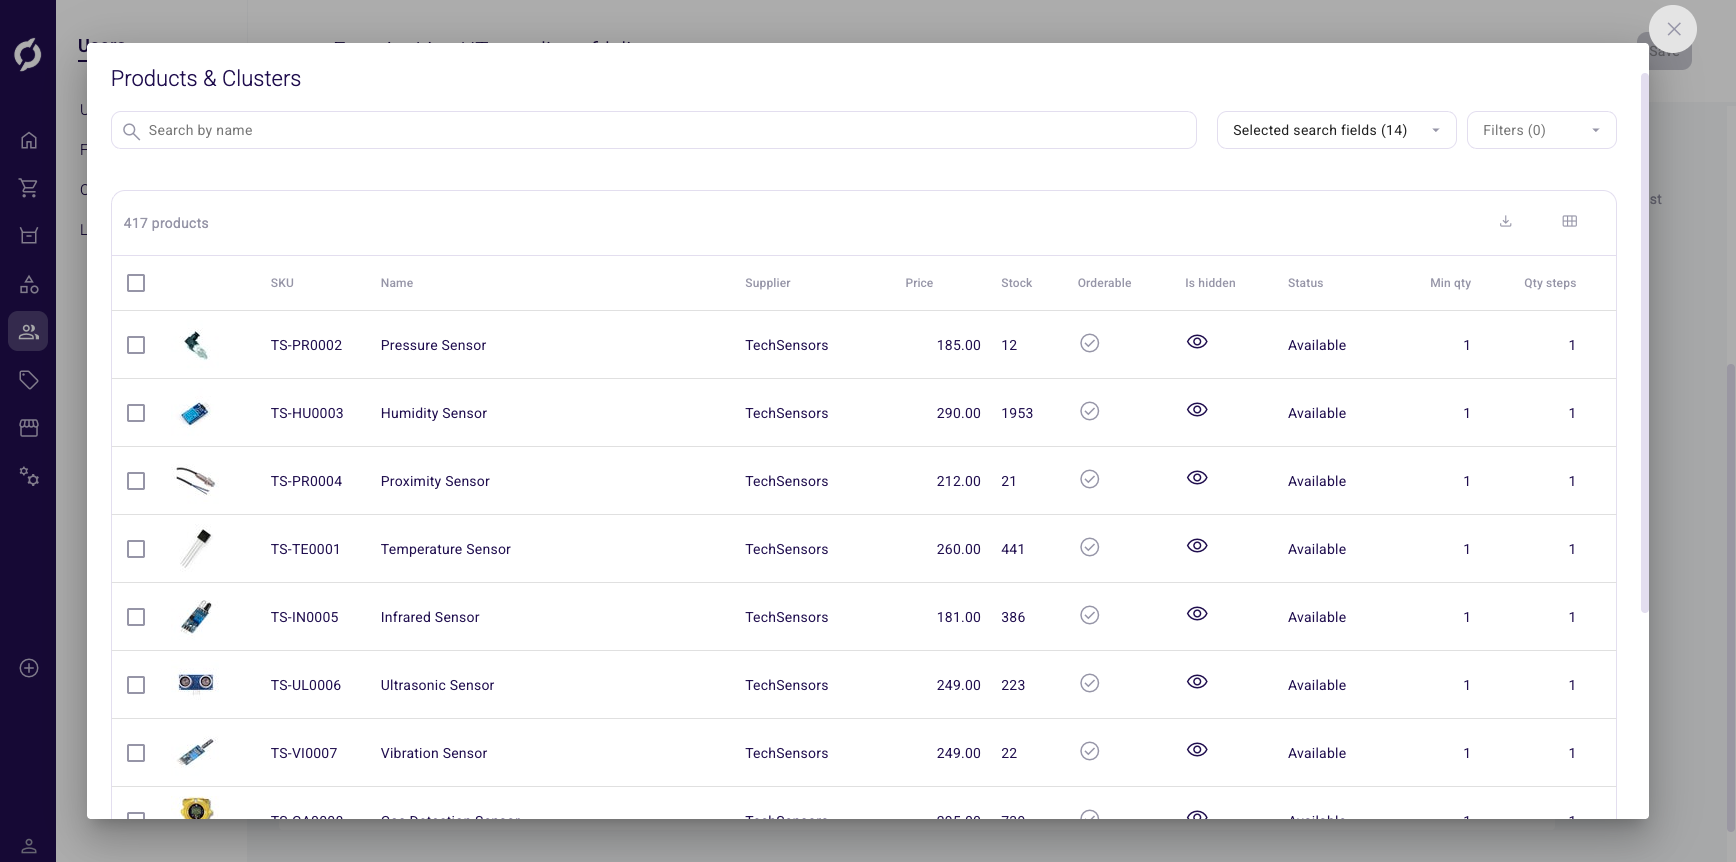1736x862 pixels.
Task: Download the product list
Action: pyautogui.click(x=1505, y=221)
